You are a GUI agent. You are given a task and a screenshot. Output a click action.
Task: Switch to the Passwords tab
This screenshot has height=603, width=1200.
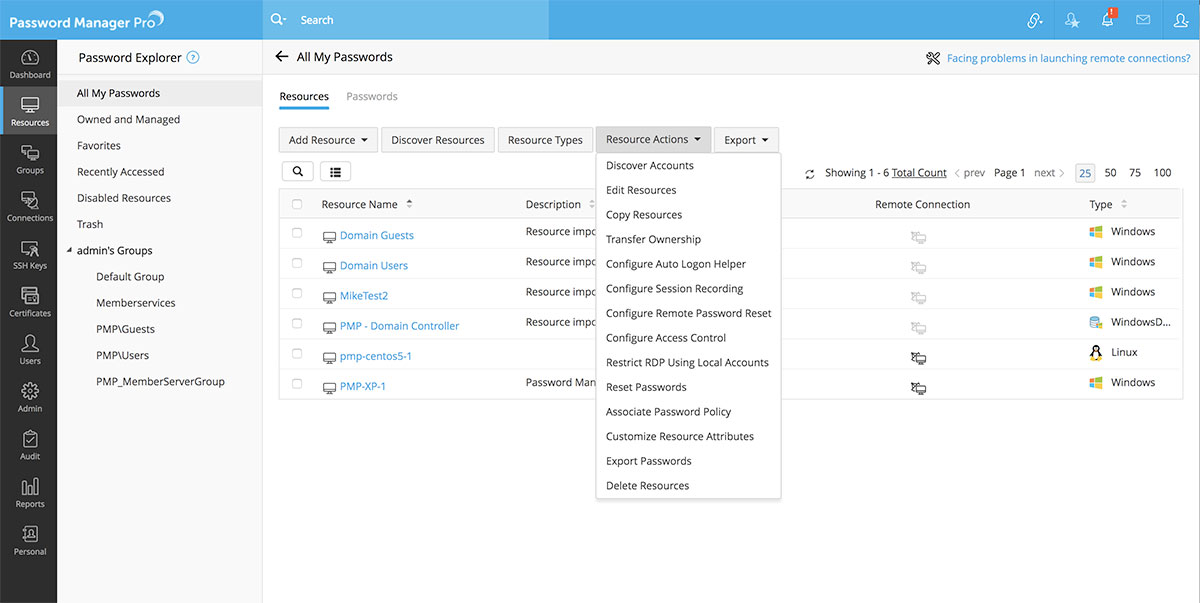pyautogui.click(x=371, y=97)
